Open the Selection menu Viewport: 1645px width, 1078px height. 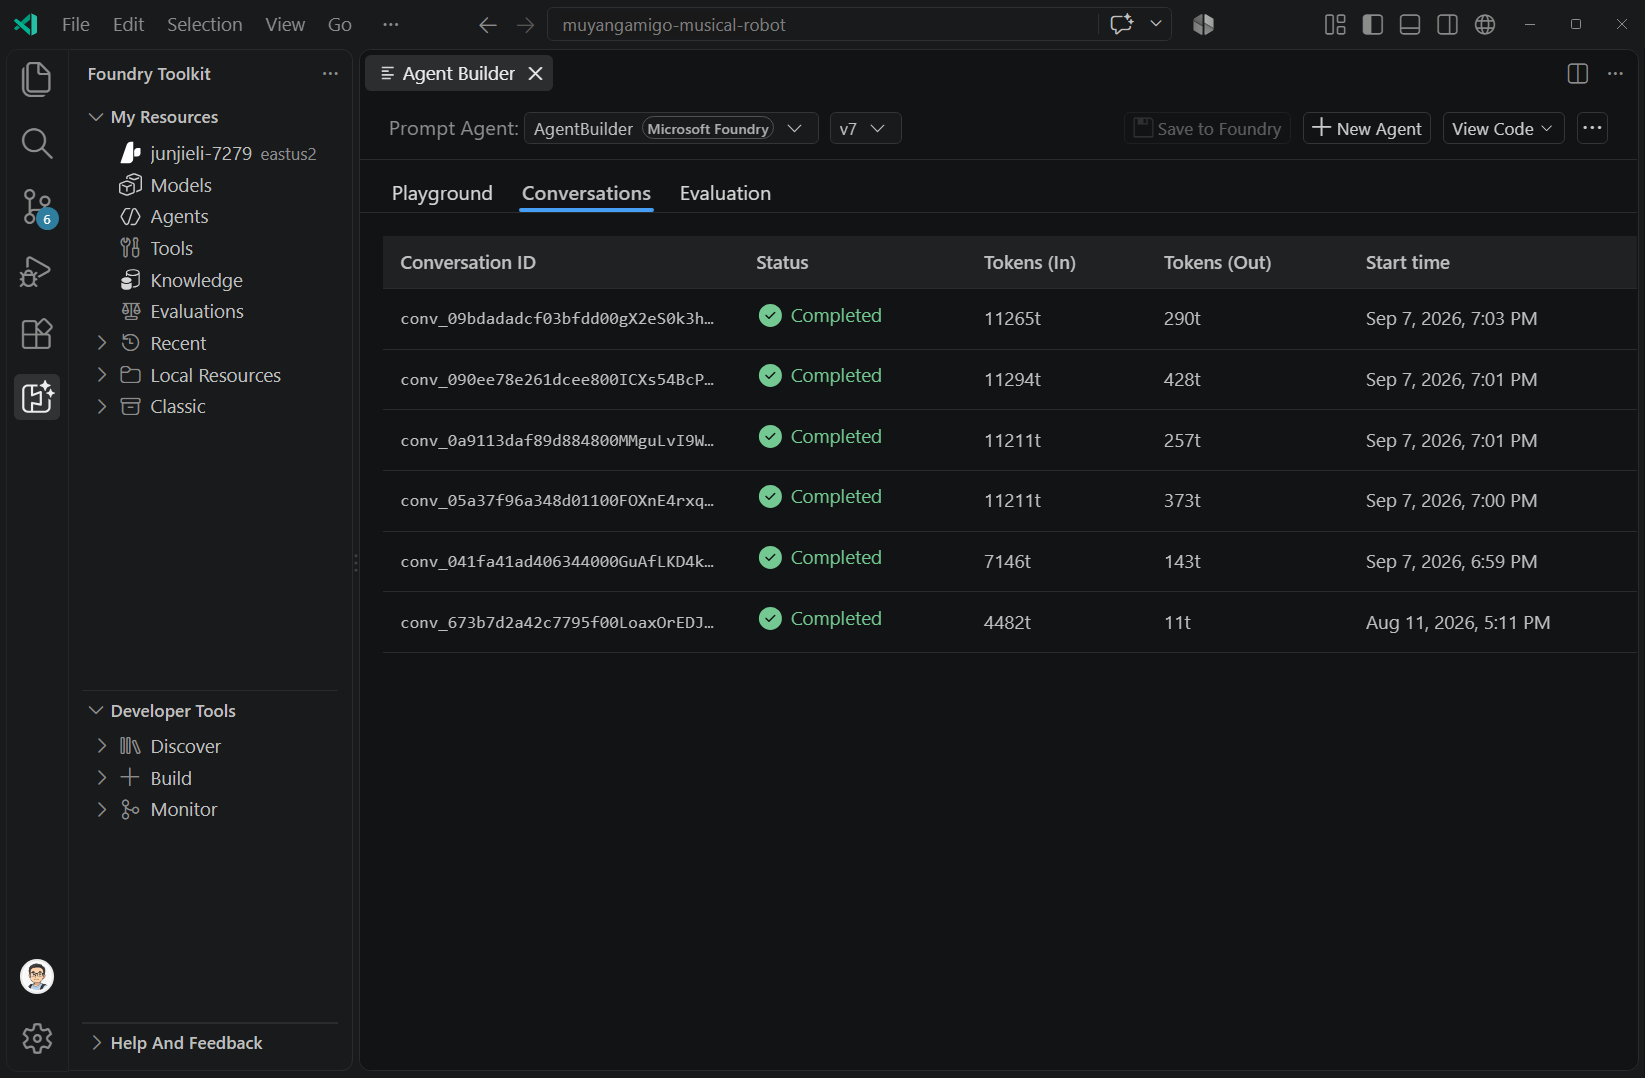pos(204,25)
